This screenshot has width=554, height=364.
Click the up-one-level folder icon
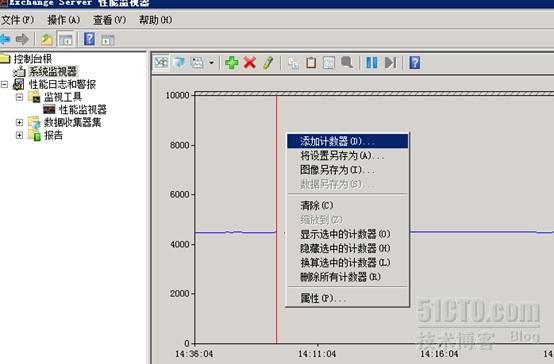[47, 39]
